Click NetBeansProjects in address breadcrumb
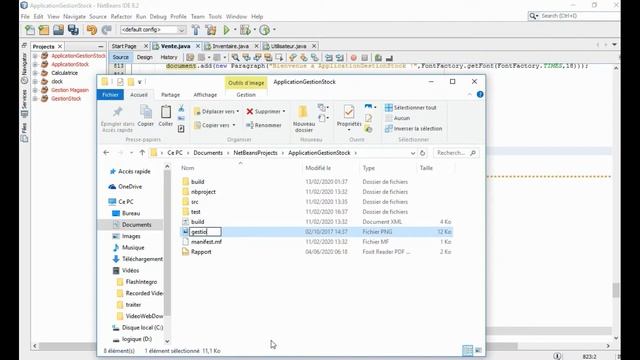Viewport: 640px width, 360px height. pos(255,153)
